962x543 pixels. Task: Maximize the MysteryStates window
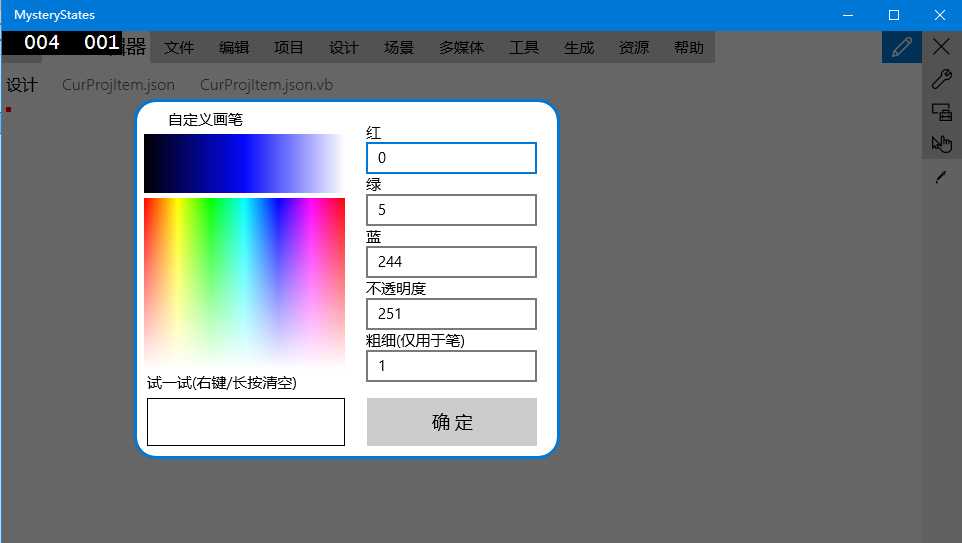894,15
